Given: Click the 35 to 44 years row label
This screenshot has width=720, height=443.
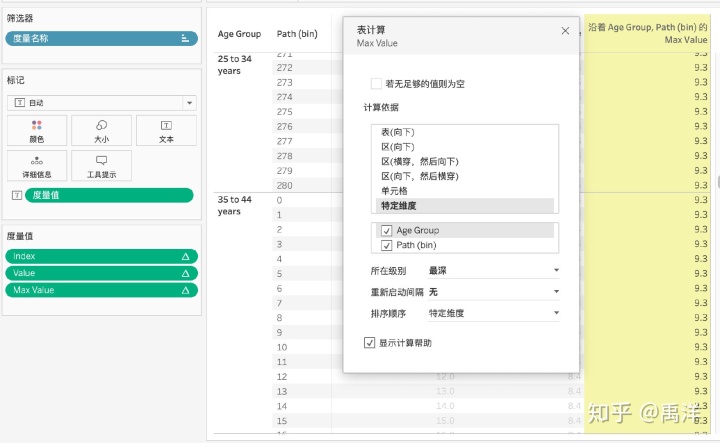Looking at the screenshot, I should (x=235, y=205).
